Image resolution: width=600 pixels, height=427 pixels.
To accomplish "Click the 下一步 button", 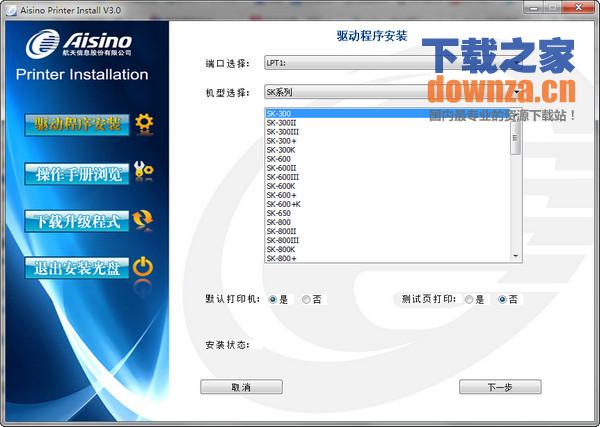I will pos(500,387).
